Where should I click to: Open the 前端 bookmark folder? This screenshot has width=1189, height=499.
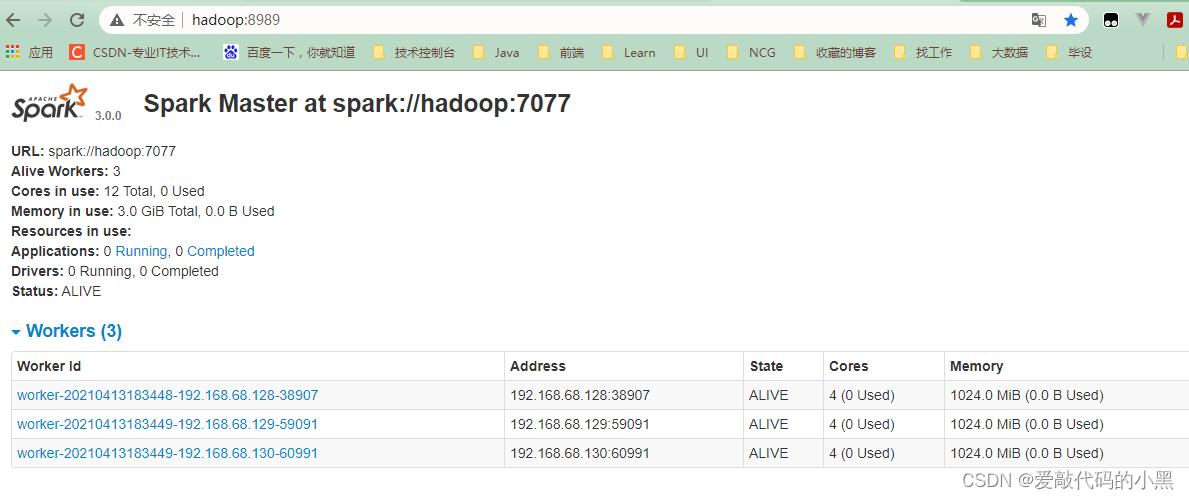[562, 52]
